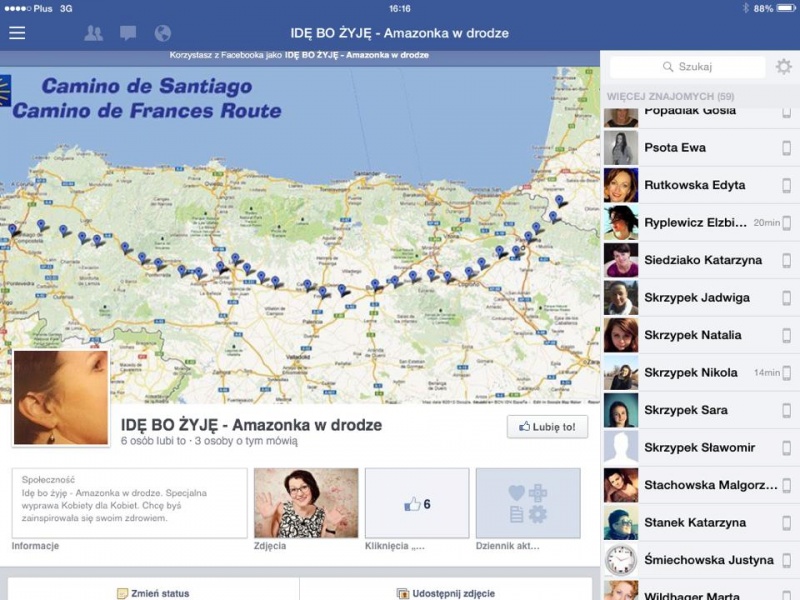Open chat with Stanek Katarzyna
This screenshot has width=800, height=600.
coord(700,523)
